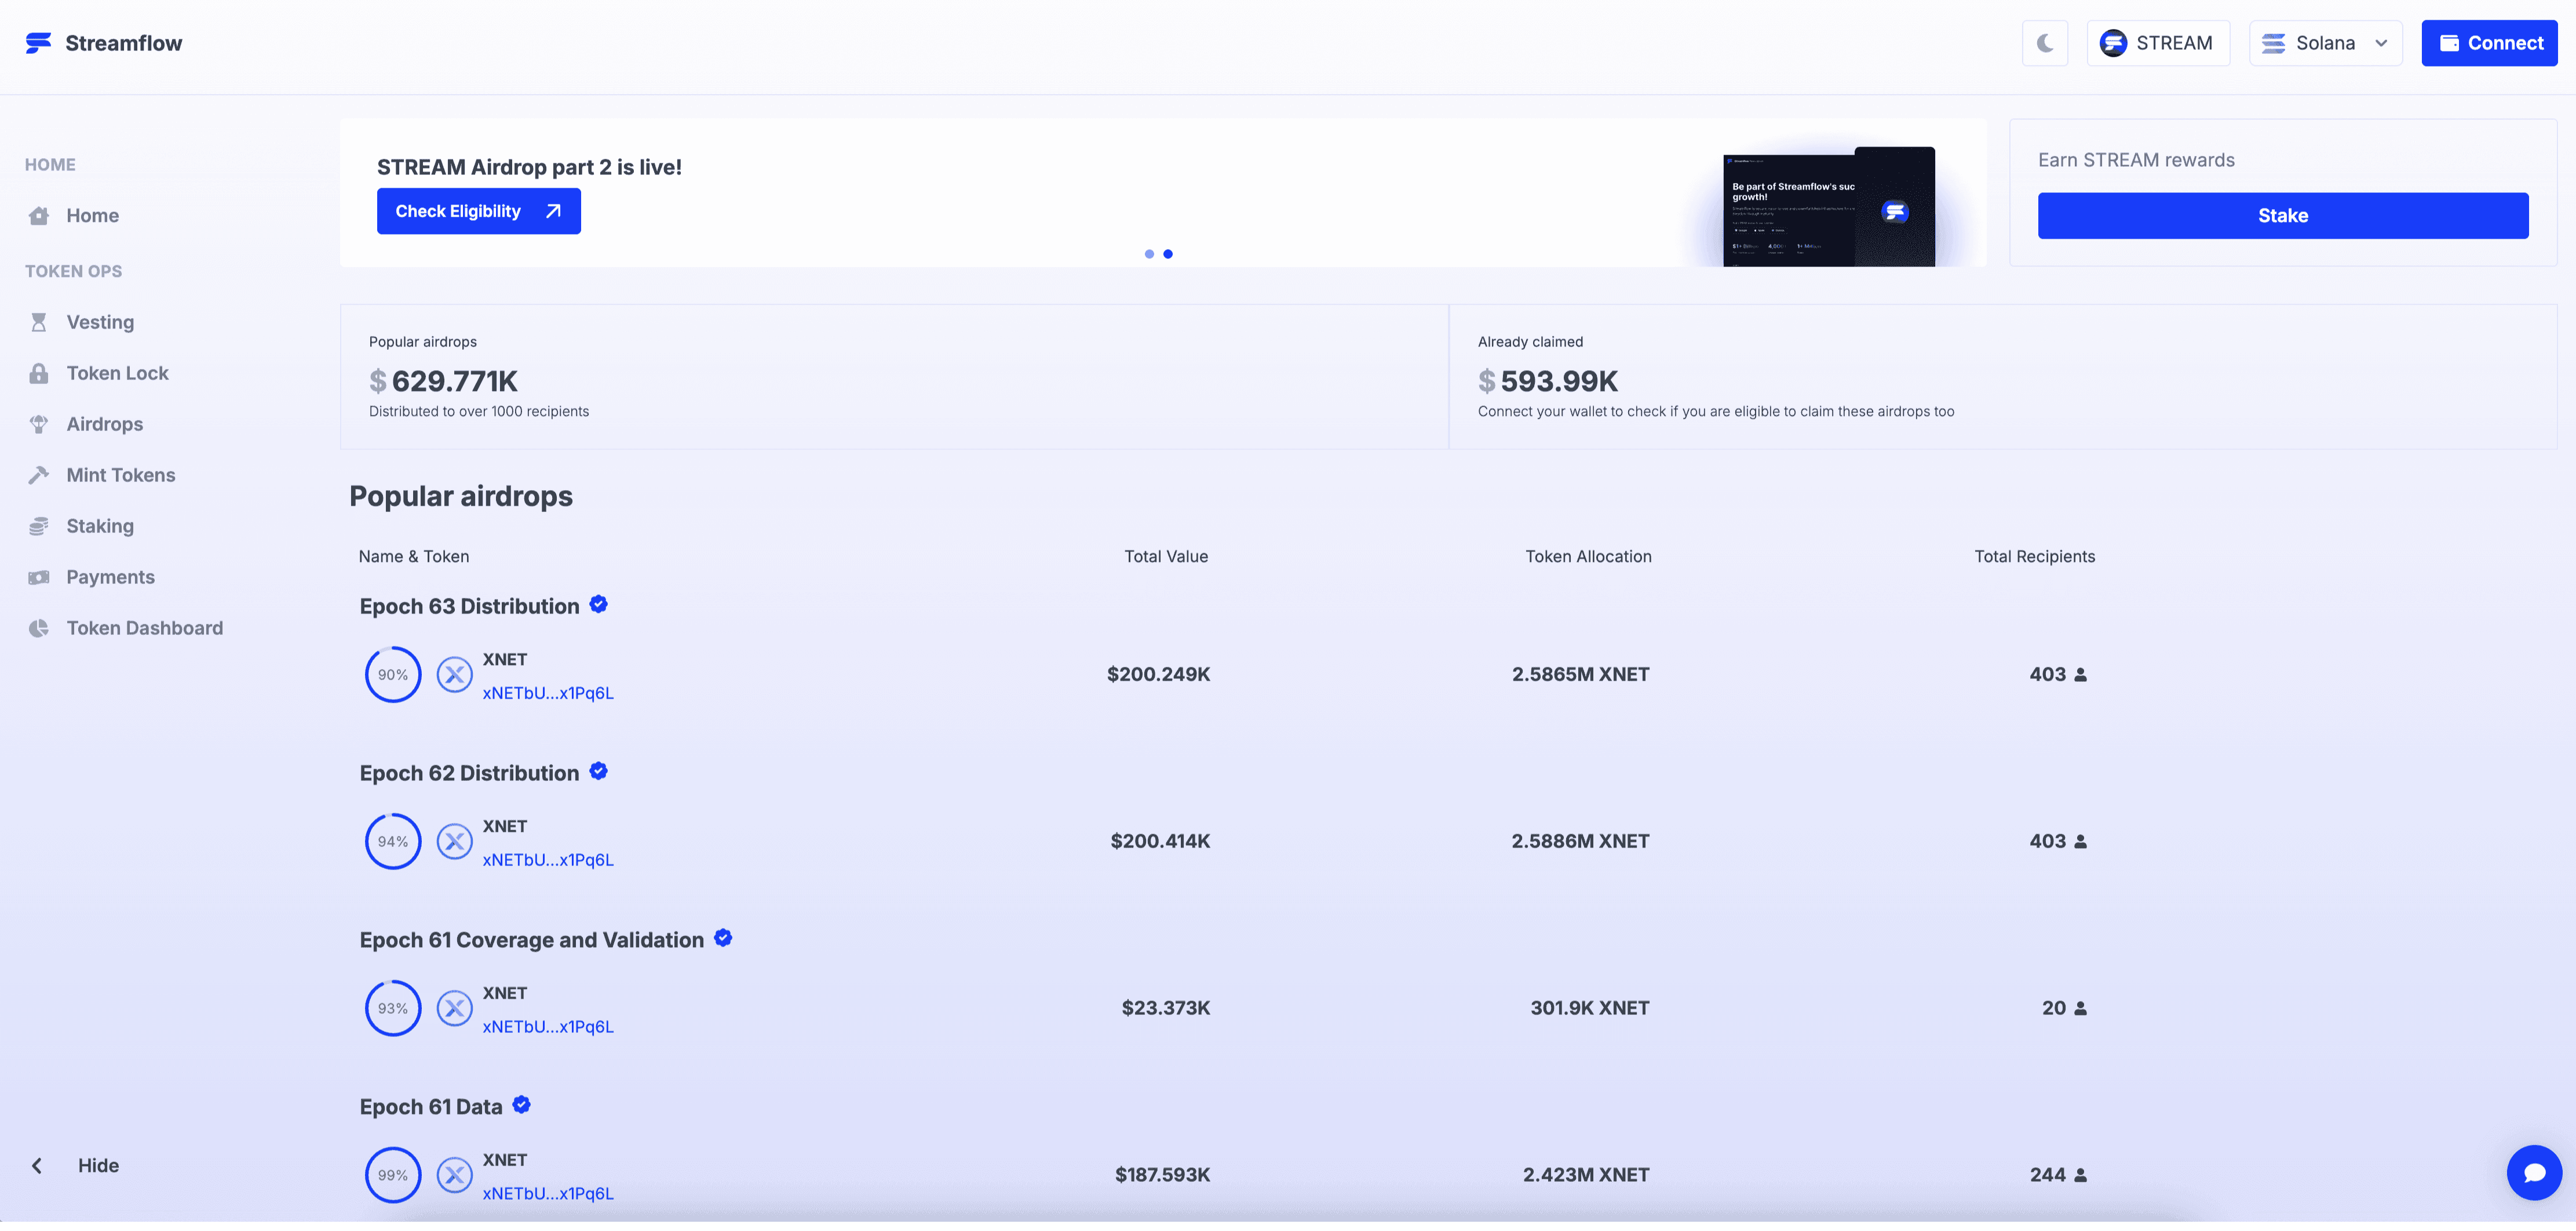Click the Home house icon
This screenshot has width=2576, height=1231.
pos(39,215)
